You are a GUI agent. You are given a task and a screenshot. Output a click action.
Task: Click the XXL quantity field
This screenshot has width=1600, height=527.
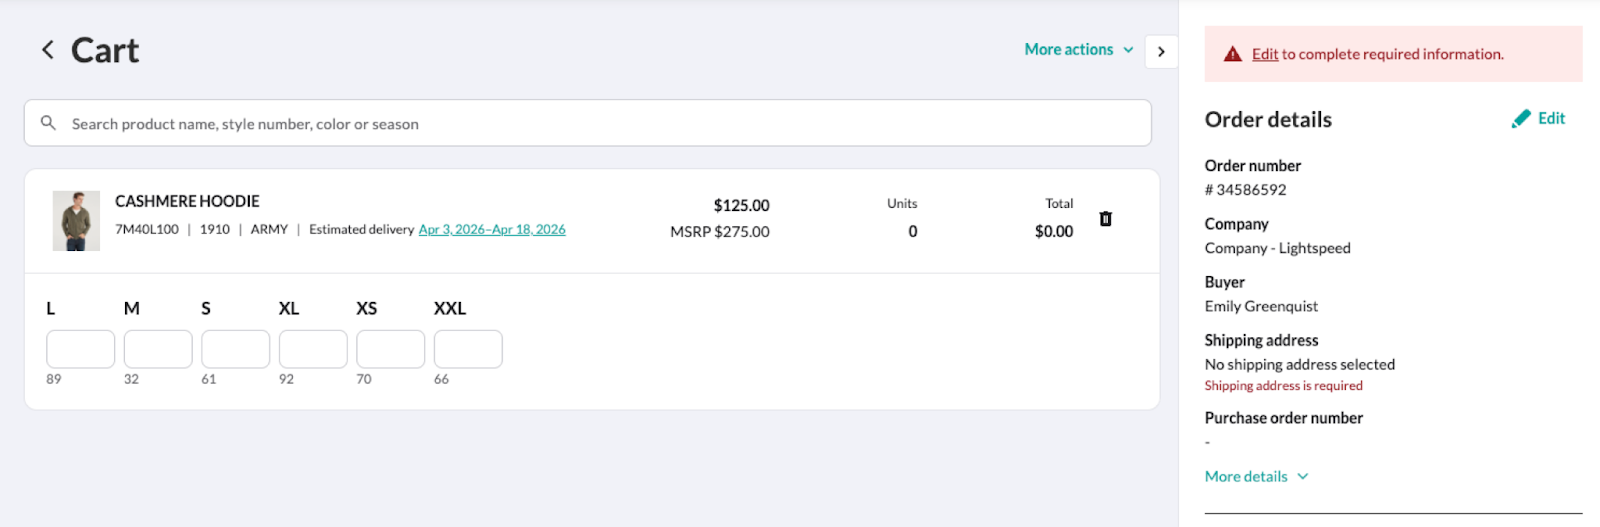468,349
